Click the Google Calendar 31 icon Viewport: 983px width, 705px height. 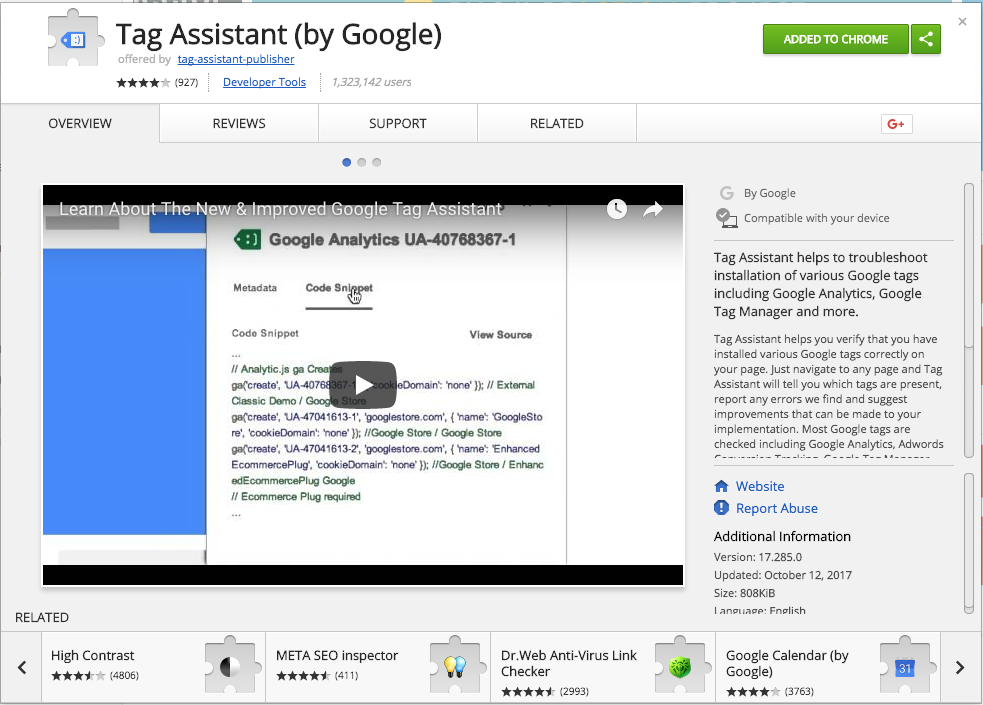(905, 667)
